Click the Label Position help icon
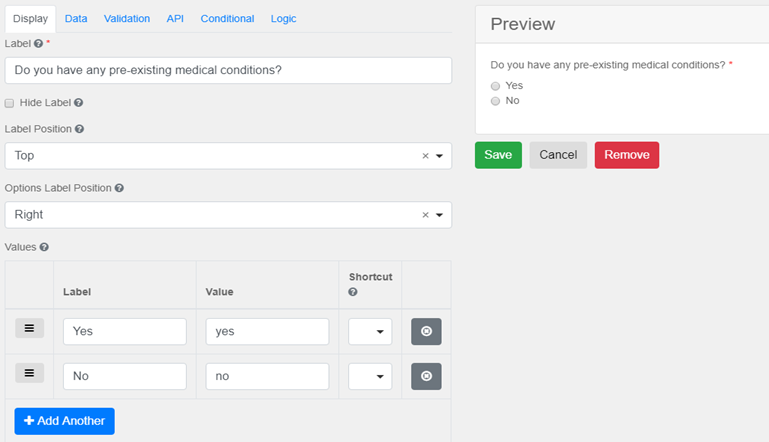This screenshot has height=442, width=769. click(x=79, y=129)
